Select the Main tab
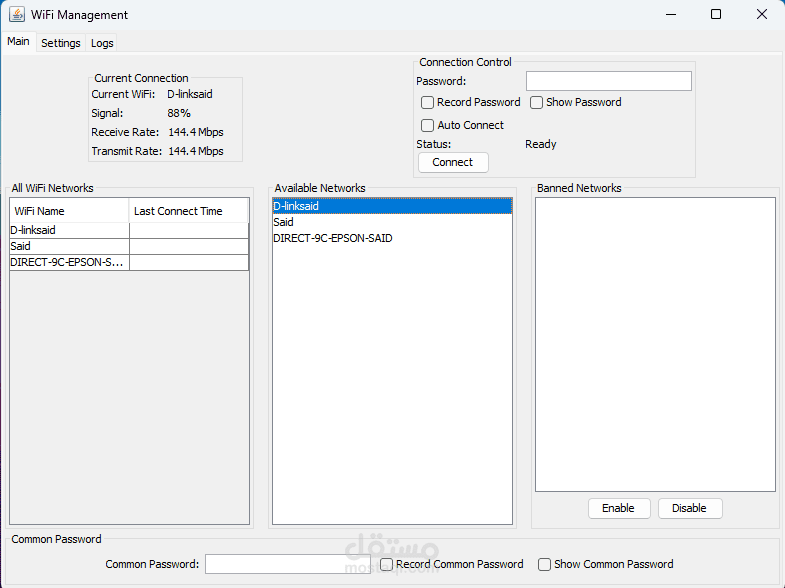The image size is (785, 588). click(x=19, y=42)
